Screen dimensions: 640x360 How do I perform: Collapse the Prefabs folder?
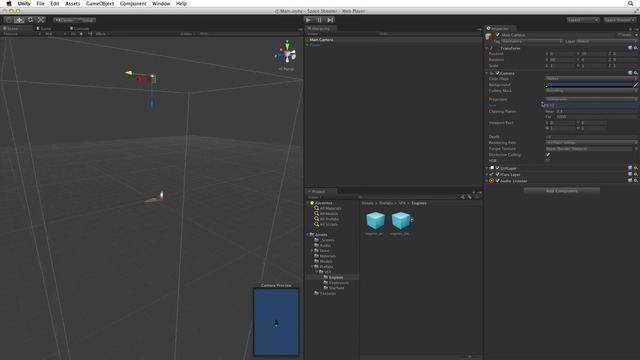312,267
